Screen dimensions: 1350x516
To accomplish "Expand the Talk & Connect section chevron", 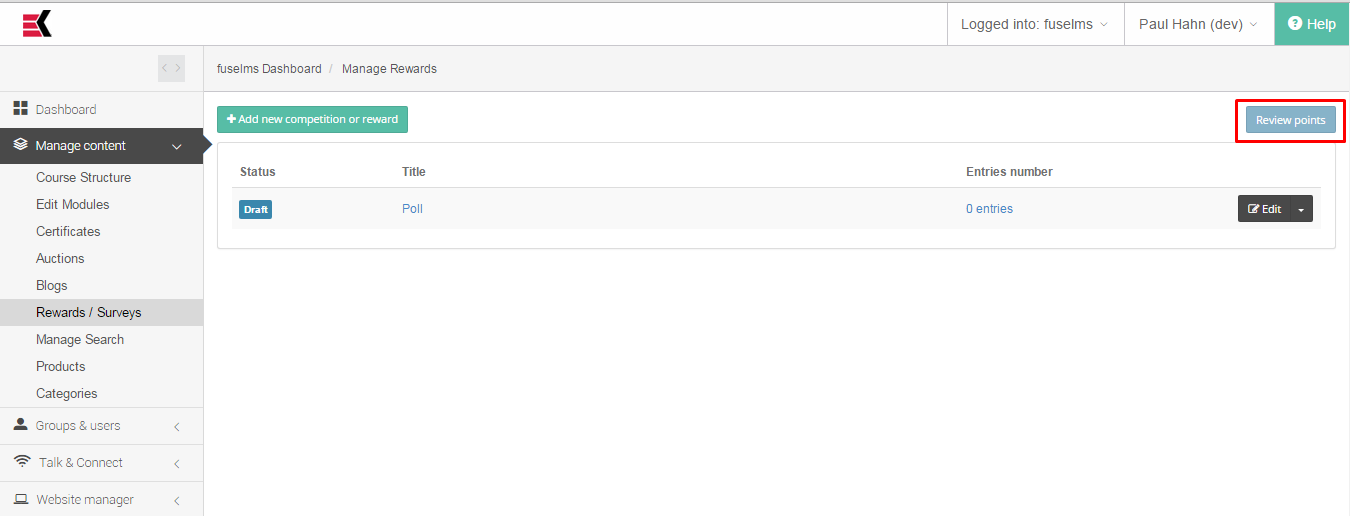I will [x=177, y=463].
